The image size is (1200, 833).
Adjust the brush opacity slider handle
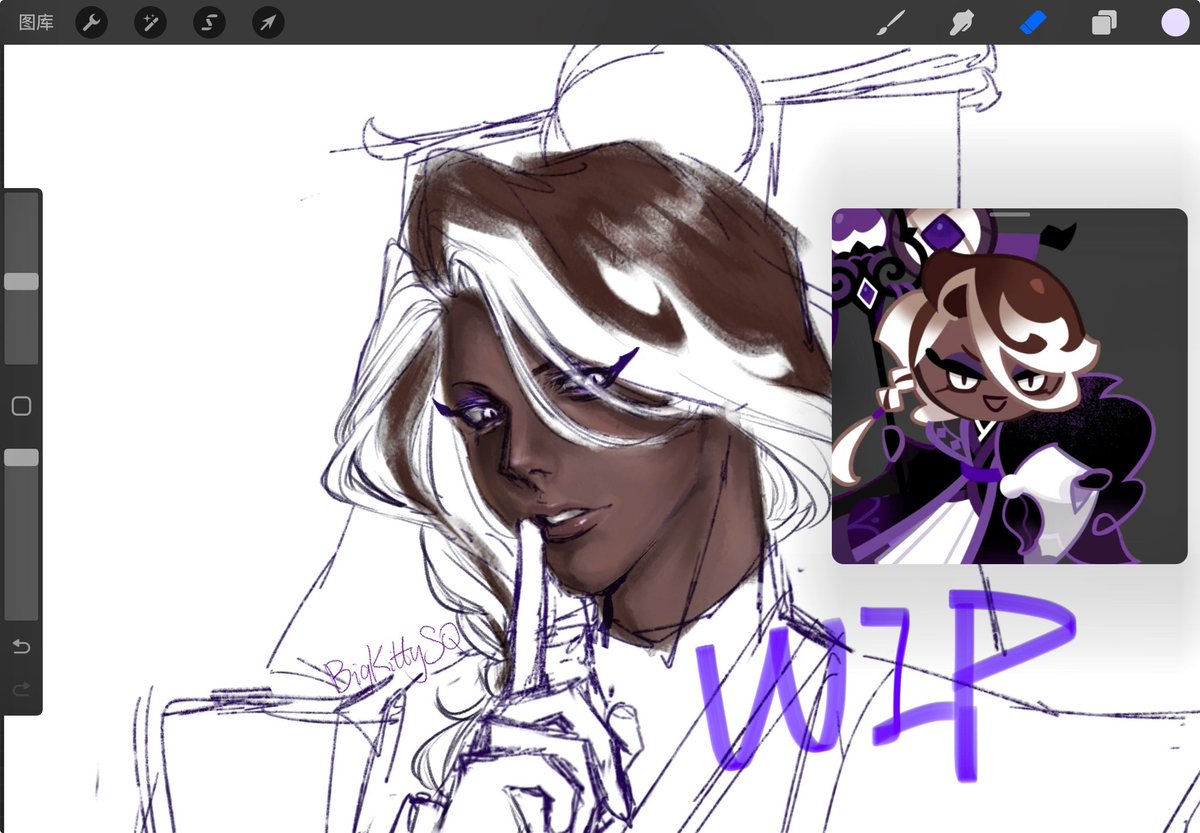[x=22, y=457]
